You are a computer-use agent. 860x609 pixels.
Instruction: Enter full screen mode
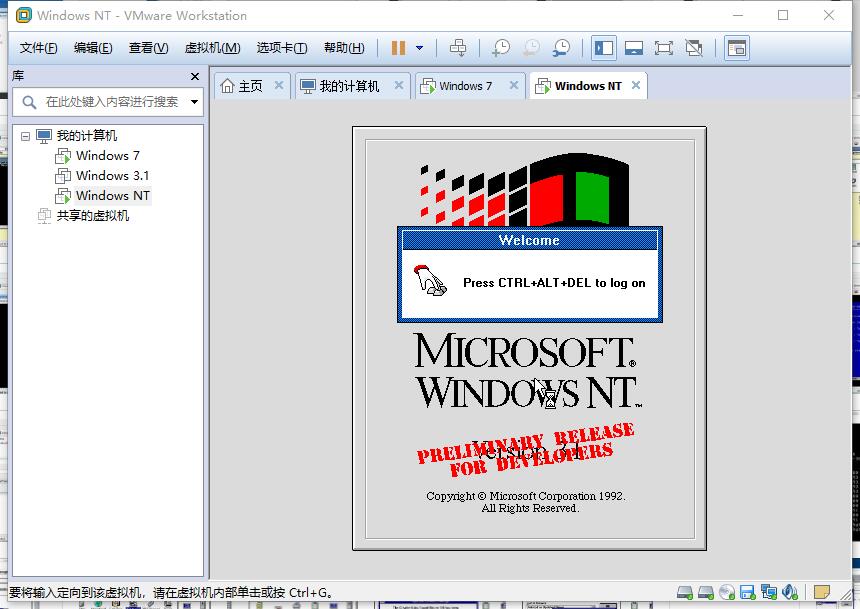[x=664, y=48]
